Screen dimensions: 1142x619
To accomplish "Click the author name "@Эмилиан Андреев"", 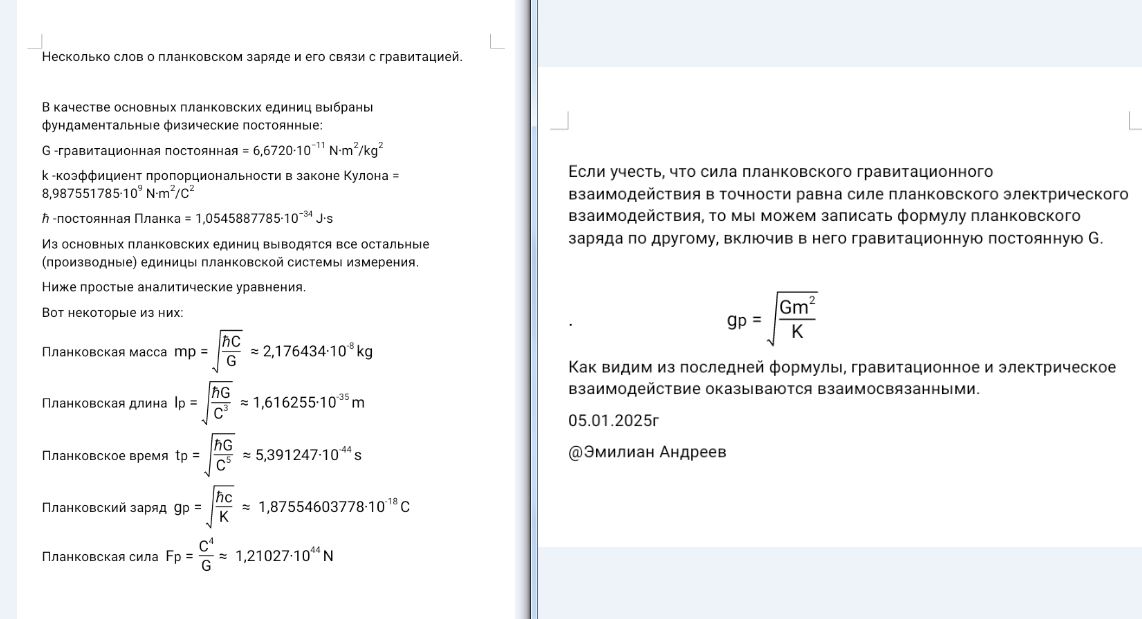I will [x=647, y=452].
